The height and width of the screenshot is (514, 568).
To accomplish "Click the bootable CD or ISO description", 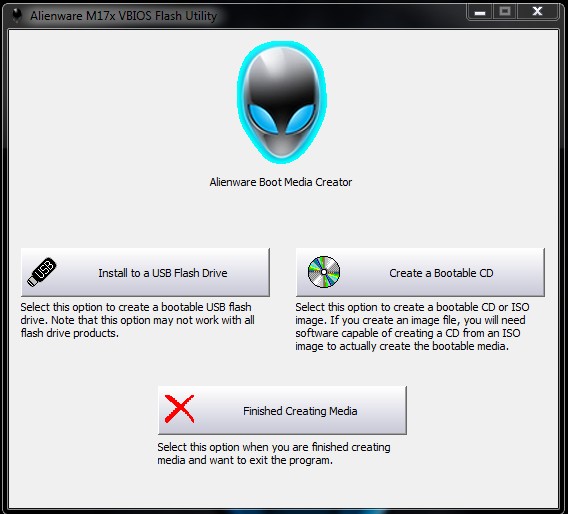I will (x=412, y=327).
